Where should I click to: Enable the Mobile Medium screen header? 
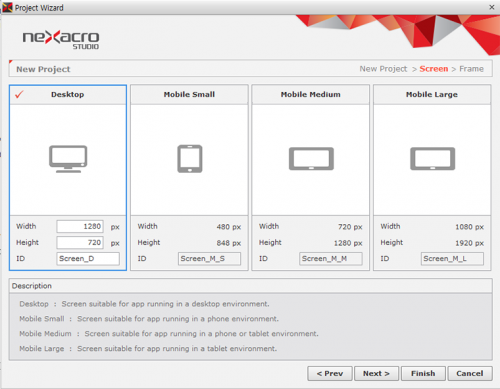point(311,94)
